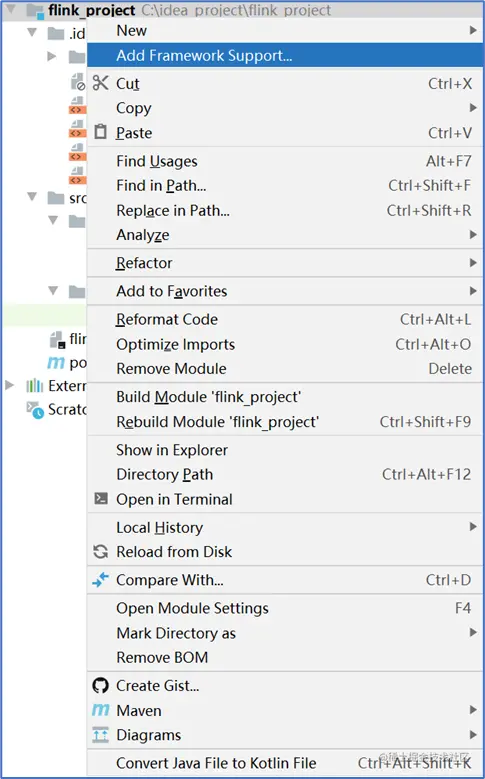Image resolution: width=485 pixels, height=779 pixels.
Task: Click the Diagrams icon
Action: tap(100, 735)
